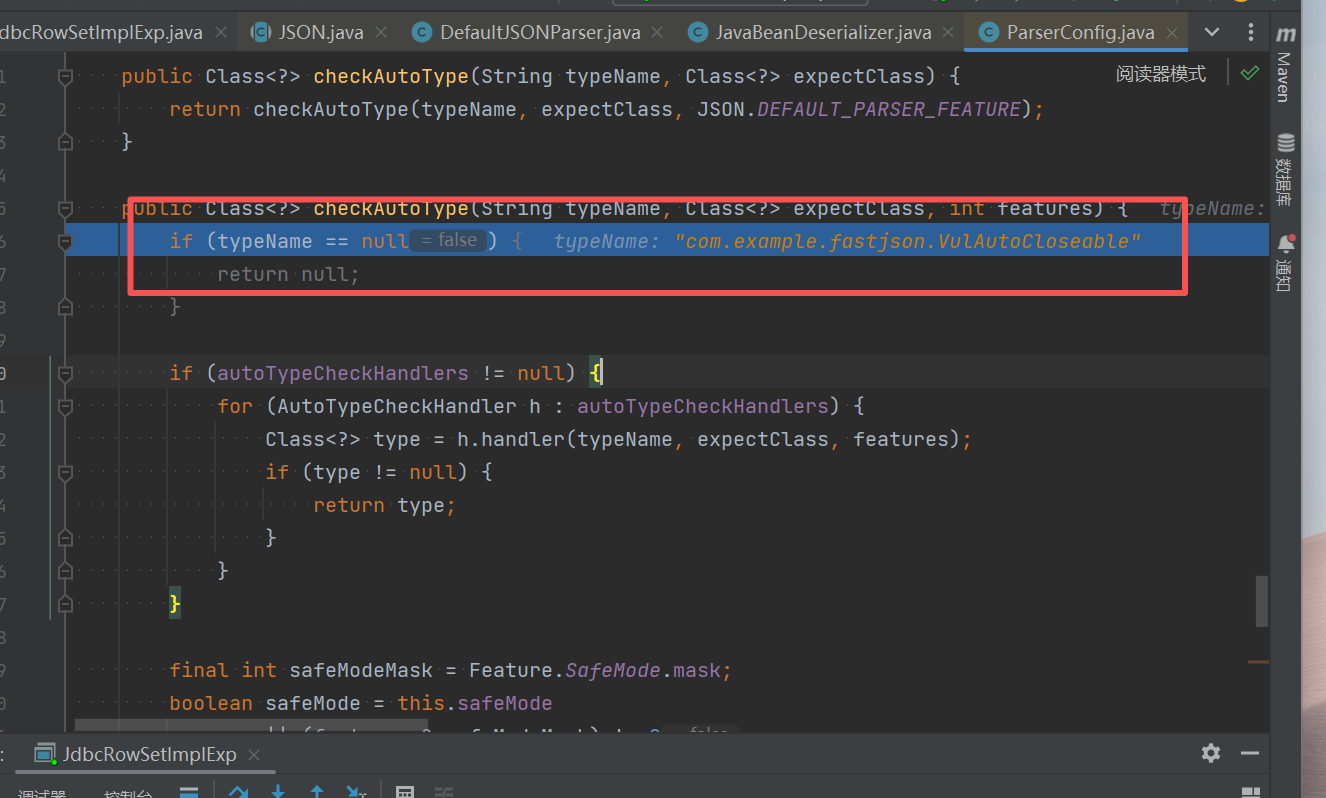
Task: Switch to the JavaBeanDeserializer.java tab
Action: tap(823, 33)
